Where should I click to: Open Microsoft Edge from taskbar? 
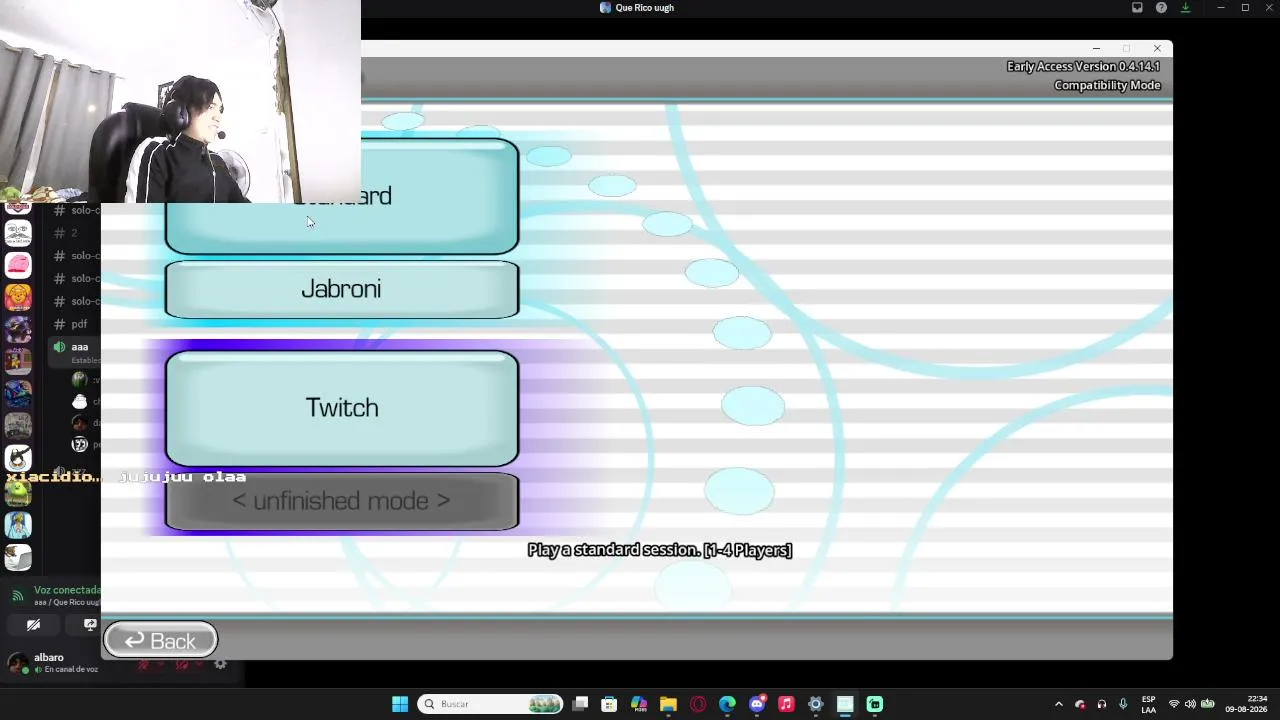tap(727, 704)
